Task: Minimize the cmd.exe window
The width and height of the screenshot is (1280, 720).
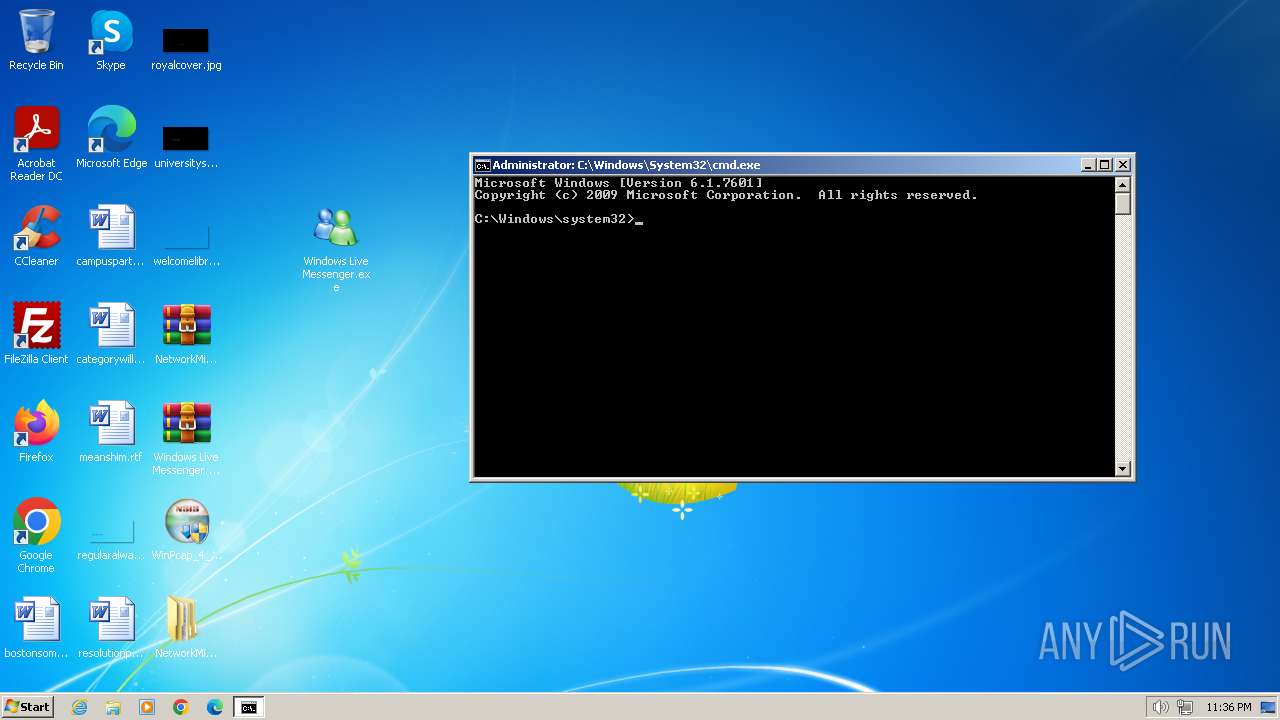Action: [x=1088, y=165]
